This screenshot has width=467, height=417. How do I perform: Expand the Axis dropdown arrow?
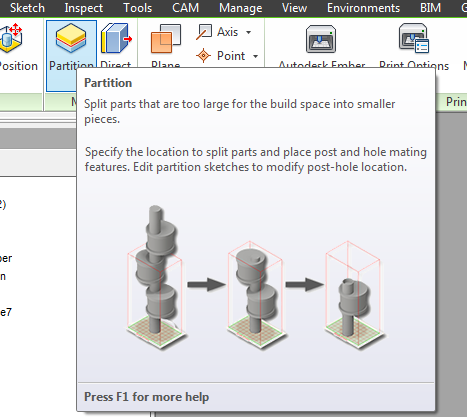248,32
